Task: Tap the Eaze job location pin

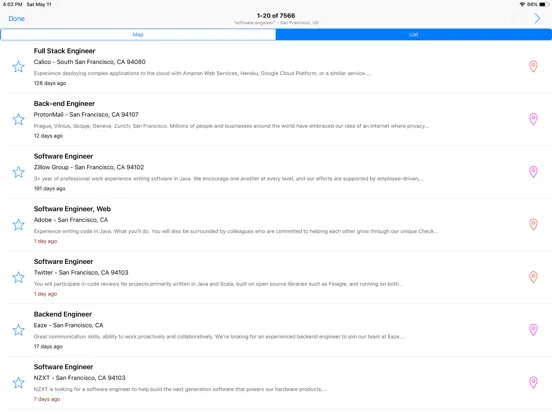Action: click(x=533, y=330)
